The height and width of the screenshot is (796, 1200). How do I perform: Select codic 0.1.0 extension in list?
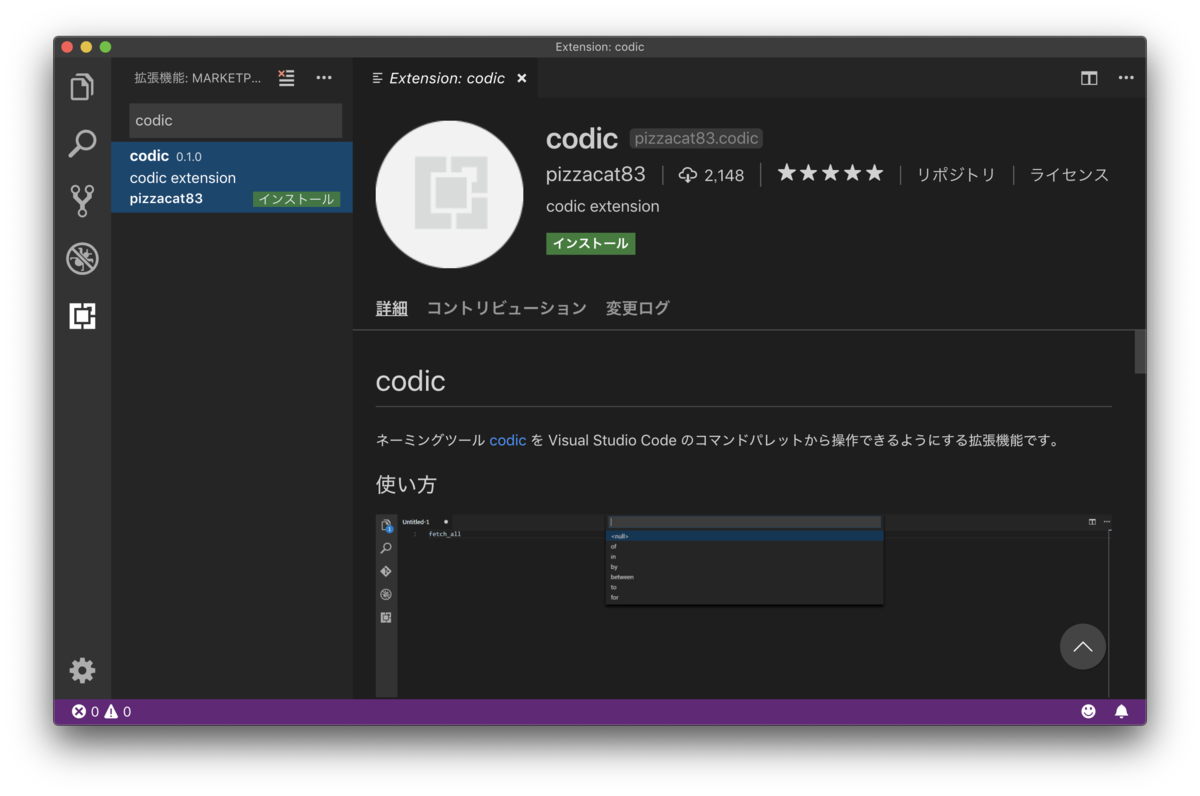pos(232,177)
